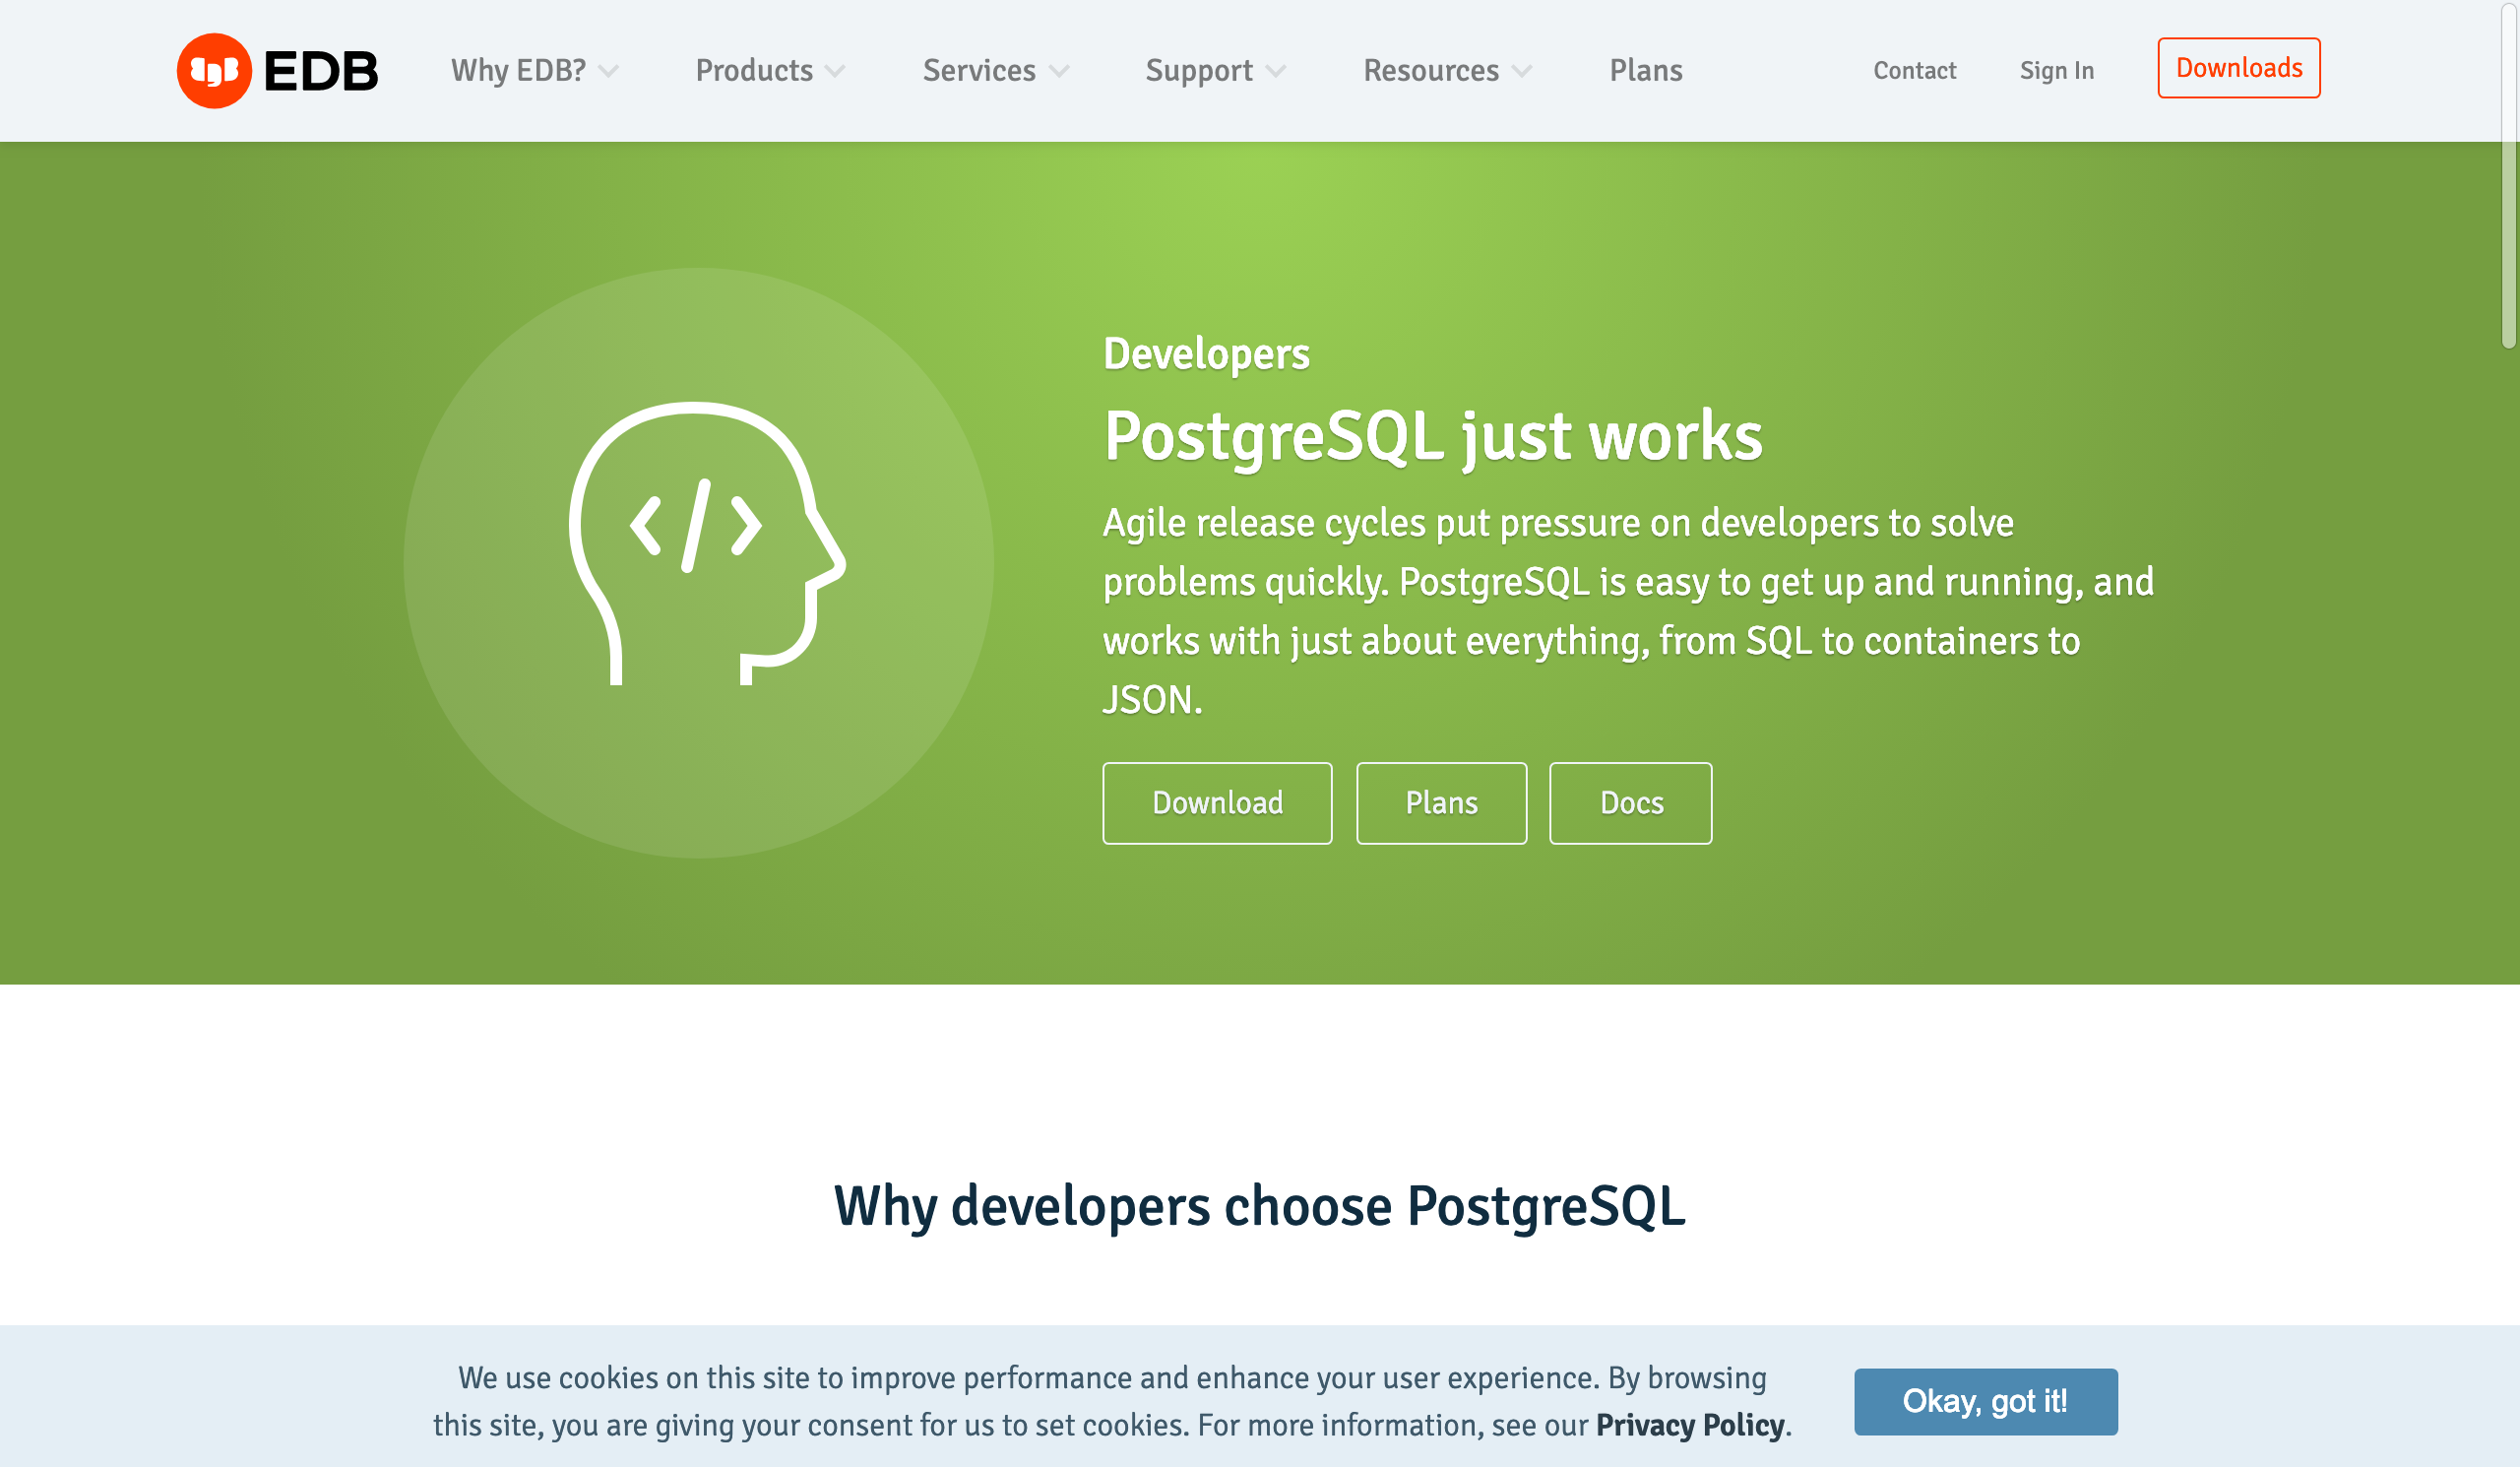Click the Plans button in the hero
This screenshot has width=2520, height=1467.
pyautogui.click(x=1441, y=803)
